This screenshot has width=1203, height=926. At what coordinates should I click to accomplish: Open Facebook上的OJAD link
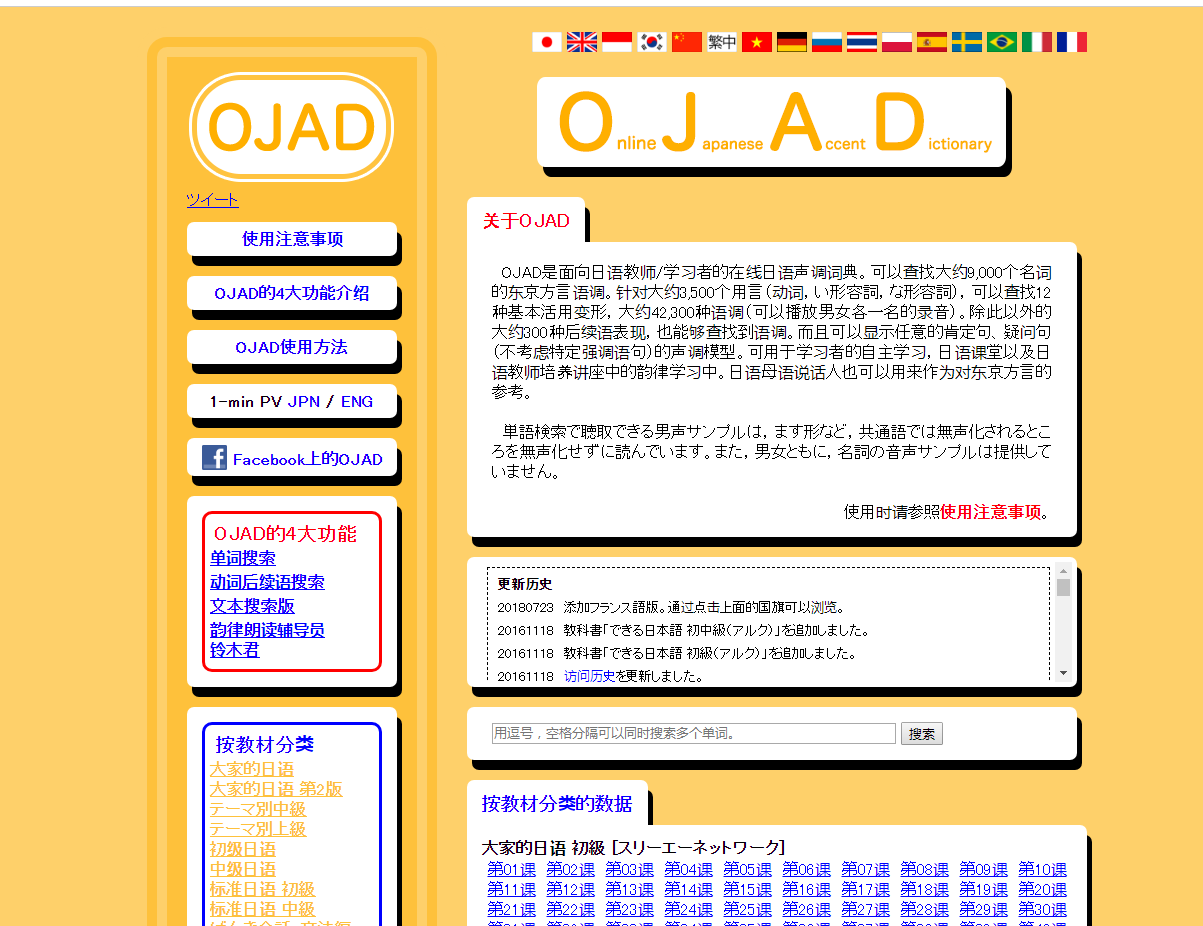click(308, 460)
